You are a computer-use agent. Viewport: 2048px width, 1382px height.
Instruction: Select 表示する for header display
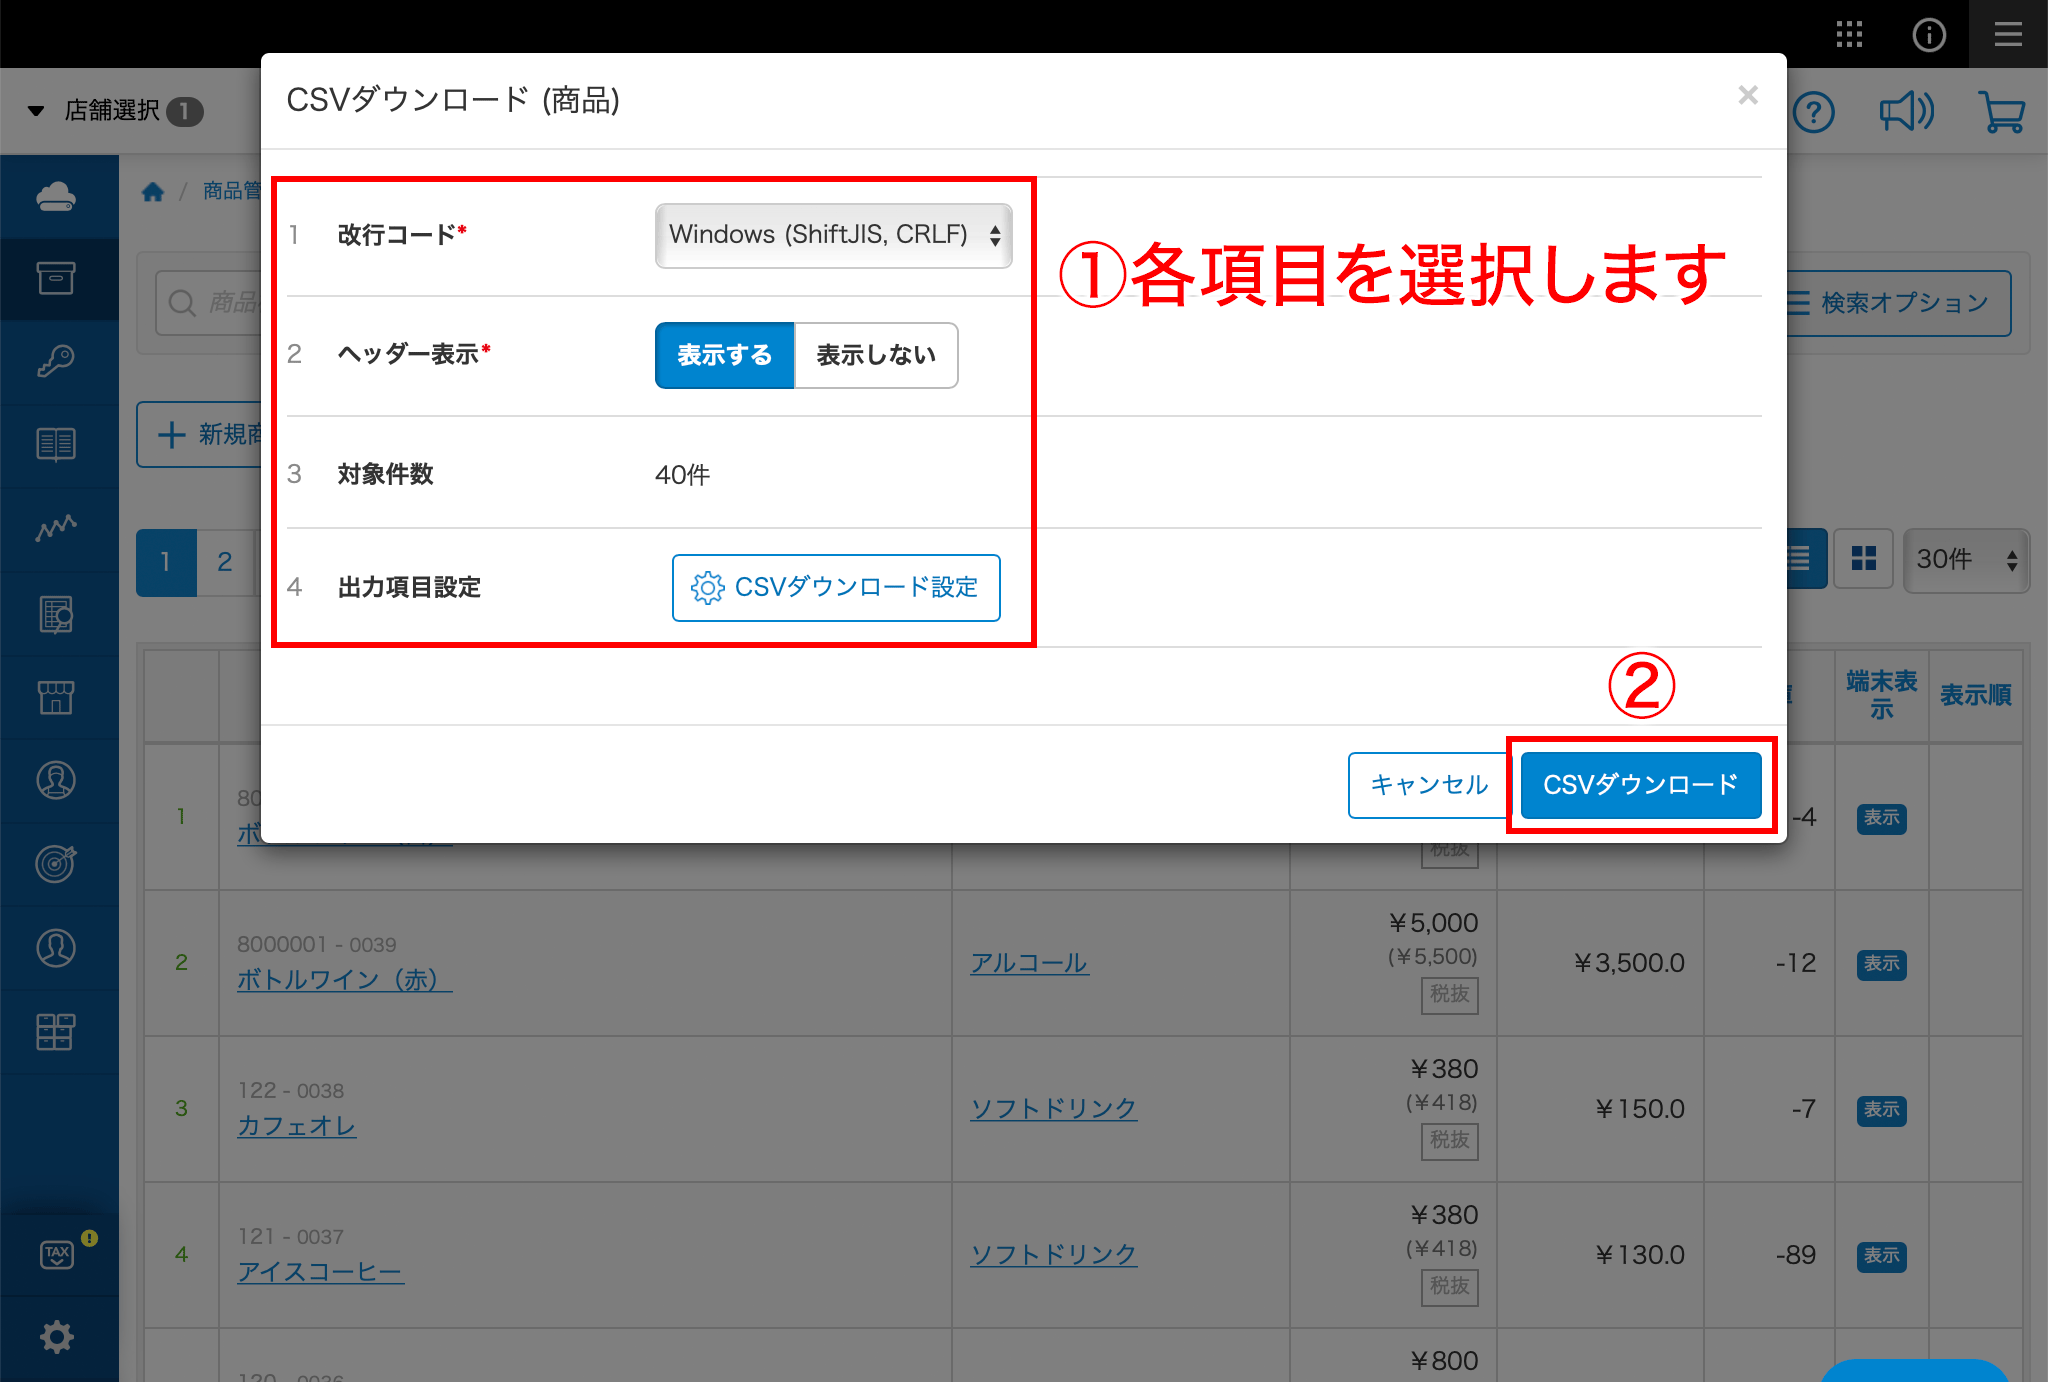[724, 355]
